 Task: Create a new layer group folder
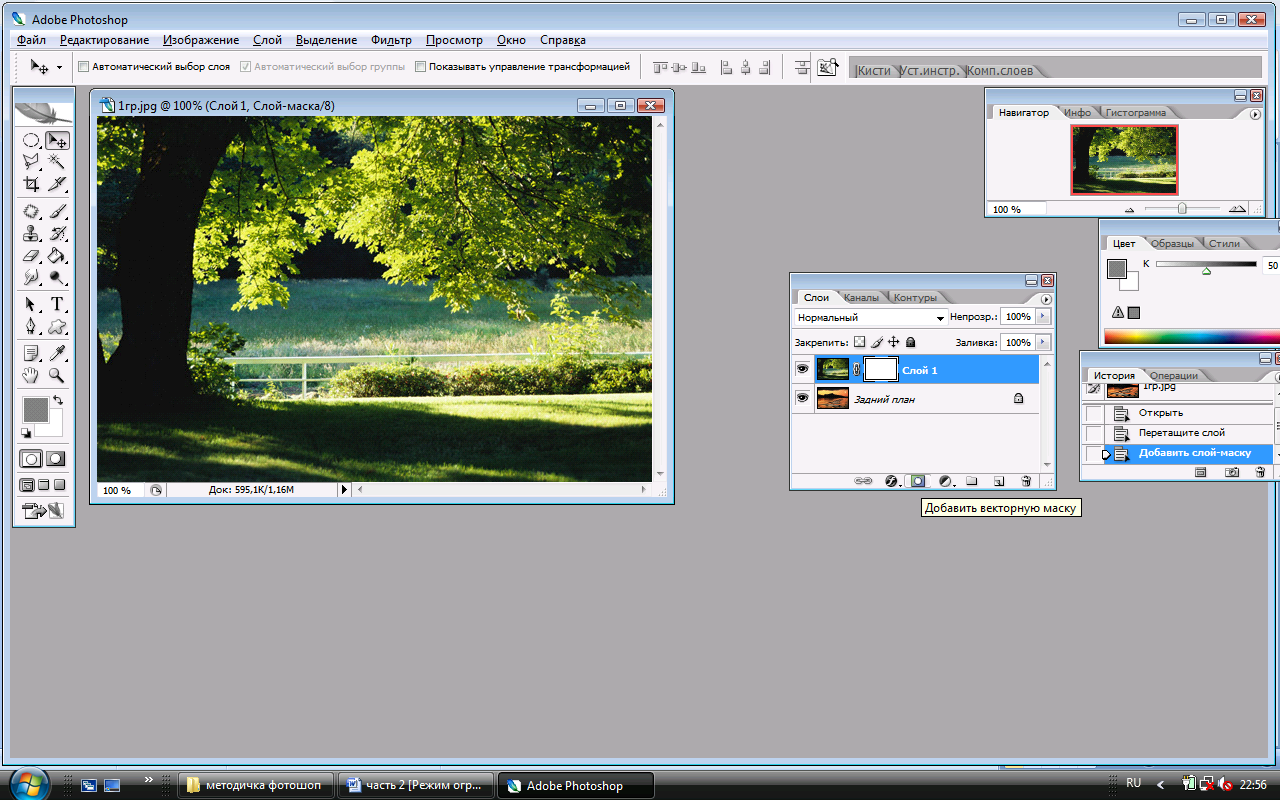[971, 481]
